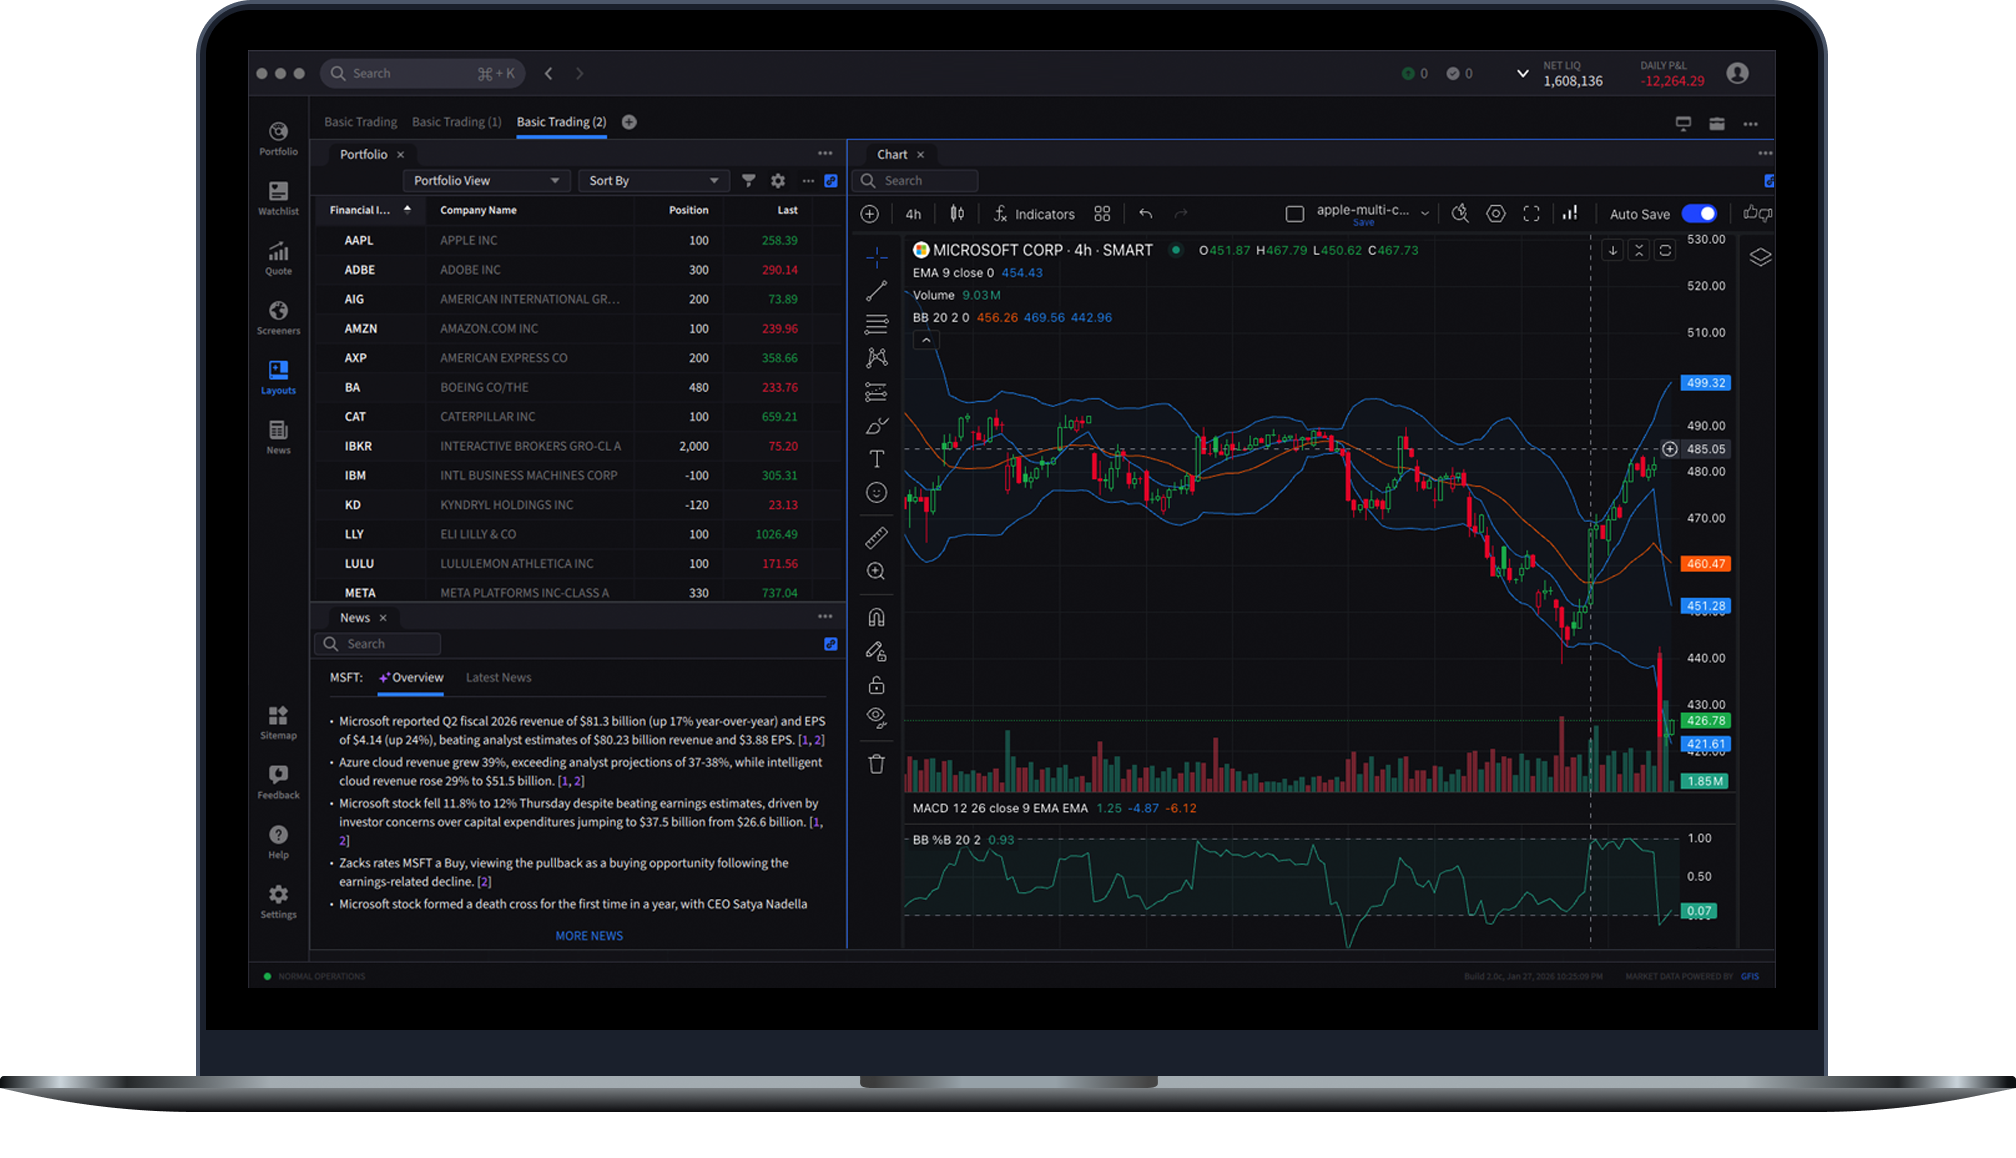Viewport: 2016px width, 1158px height.
Task: Open the Portfolio section in the sidebar
Action: [x=278, y=138]
